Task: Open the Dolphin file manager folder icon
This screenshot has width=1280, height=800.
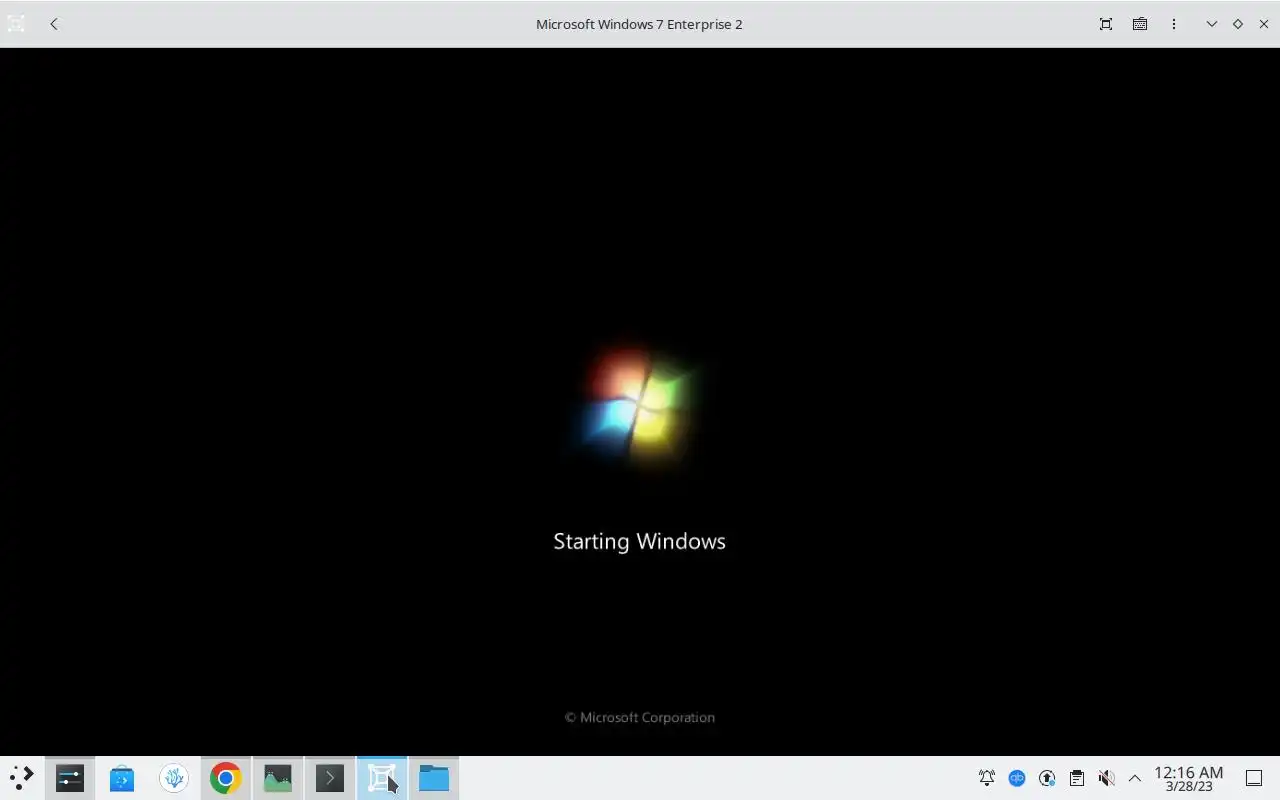Action: coord(434,778)
